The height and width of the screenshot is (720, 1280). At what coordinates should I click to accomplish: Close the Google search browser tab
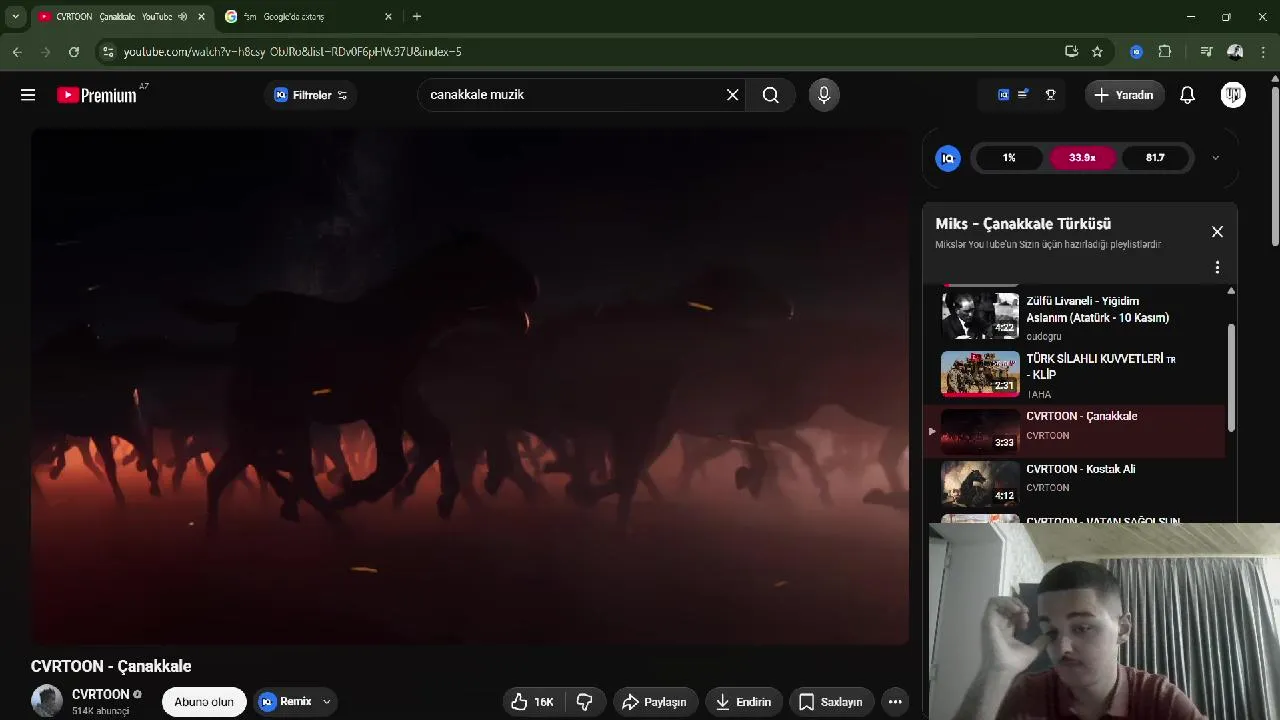coord(388,17)
